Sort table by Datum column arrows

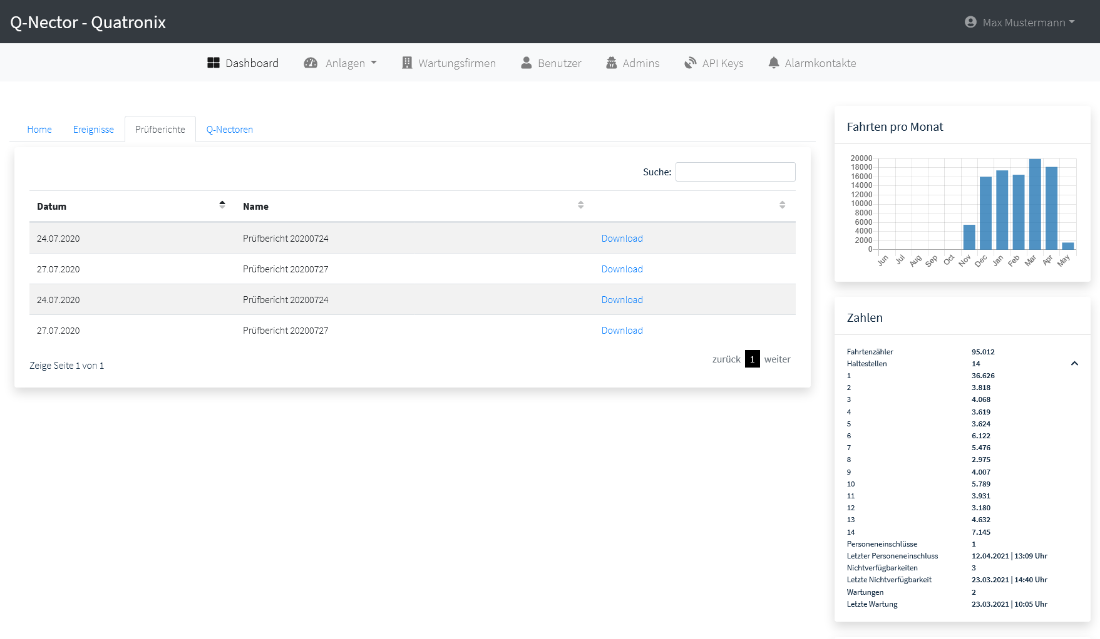[x=222, y=205]
